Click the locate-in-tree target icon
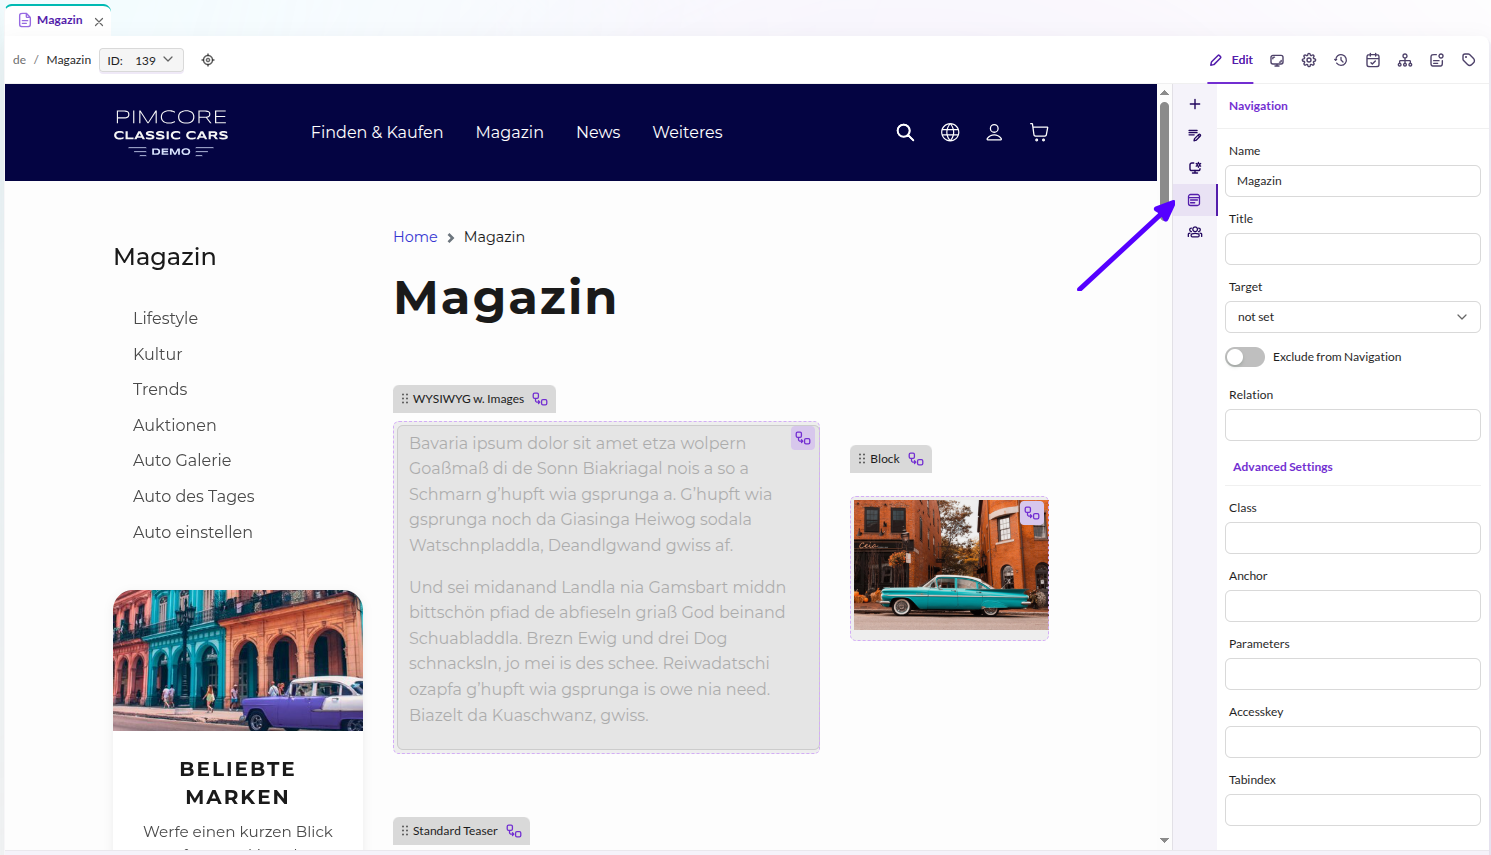Screen dimensions: 1491x855 208,60
